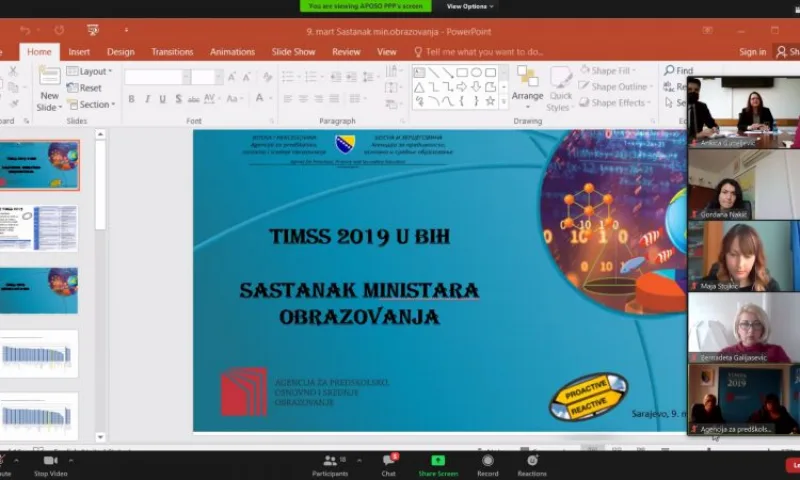The height and width of the screenshot is (480, 800).
Task: Open the Reactions icon
Action: point(532,461)
